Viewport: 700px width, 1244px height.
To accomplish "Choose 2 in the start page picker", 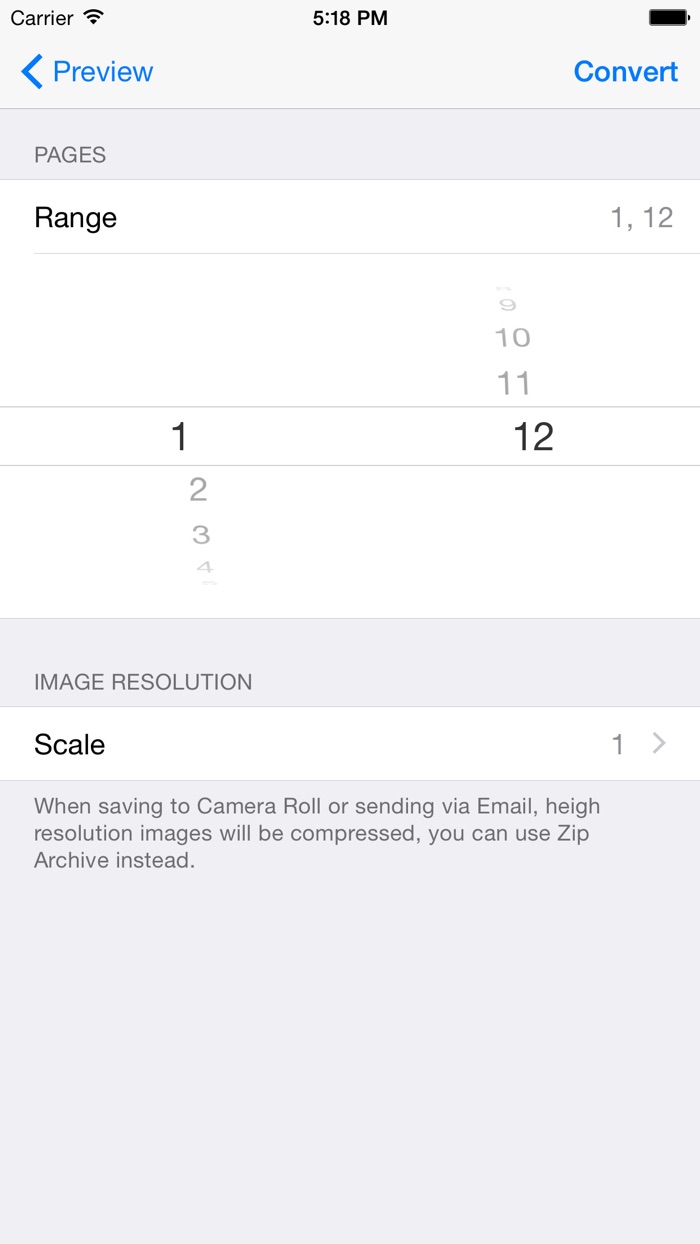I will (x=198, y=489).
